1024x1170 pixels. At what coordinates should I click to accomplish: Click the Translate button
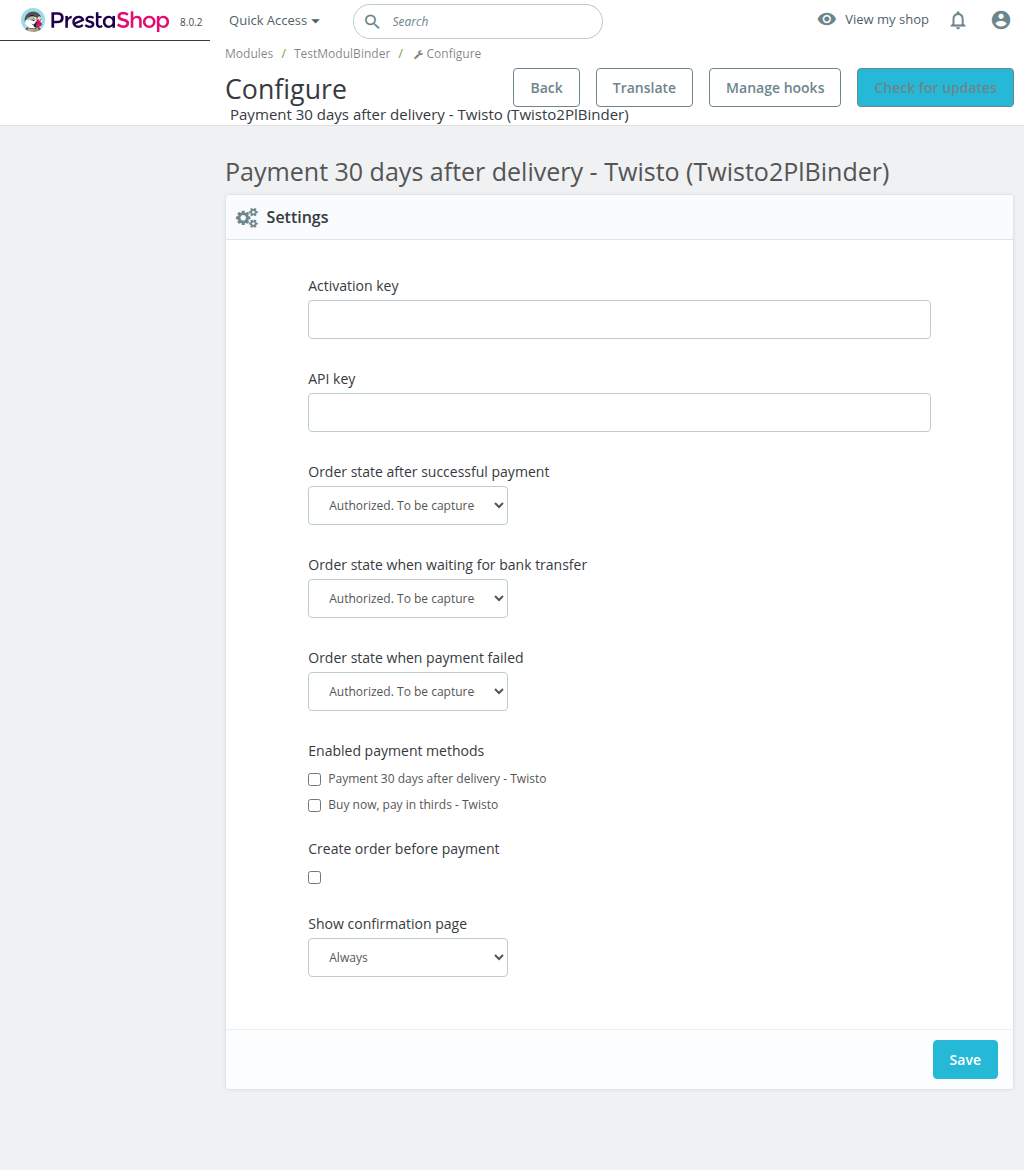[x=643, y=87]
